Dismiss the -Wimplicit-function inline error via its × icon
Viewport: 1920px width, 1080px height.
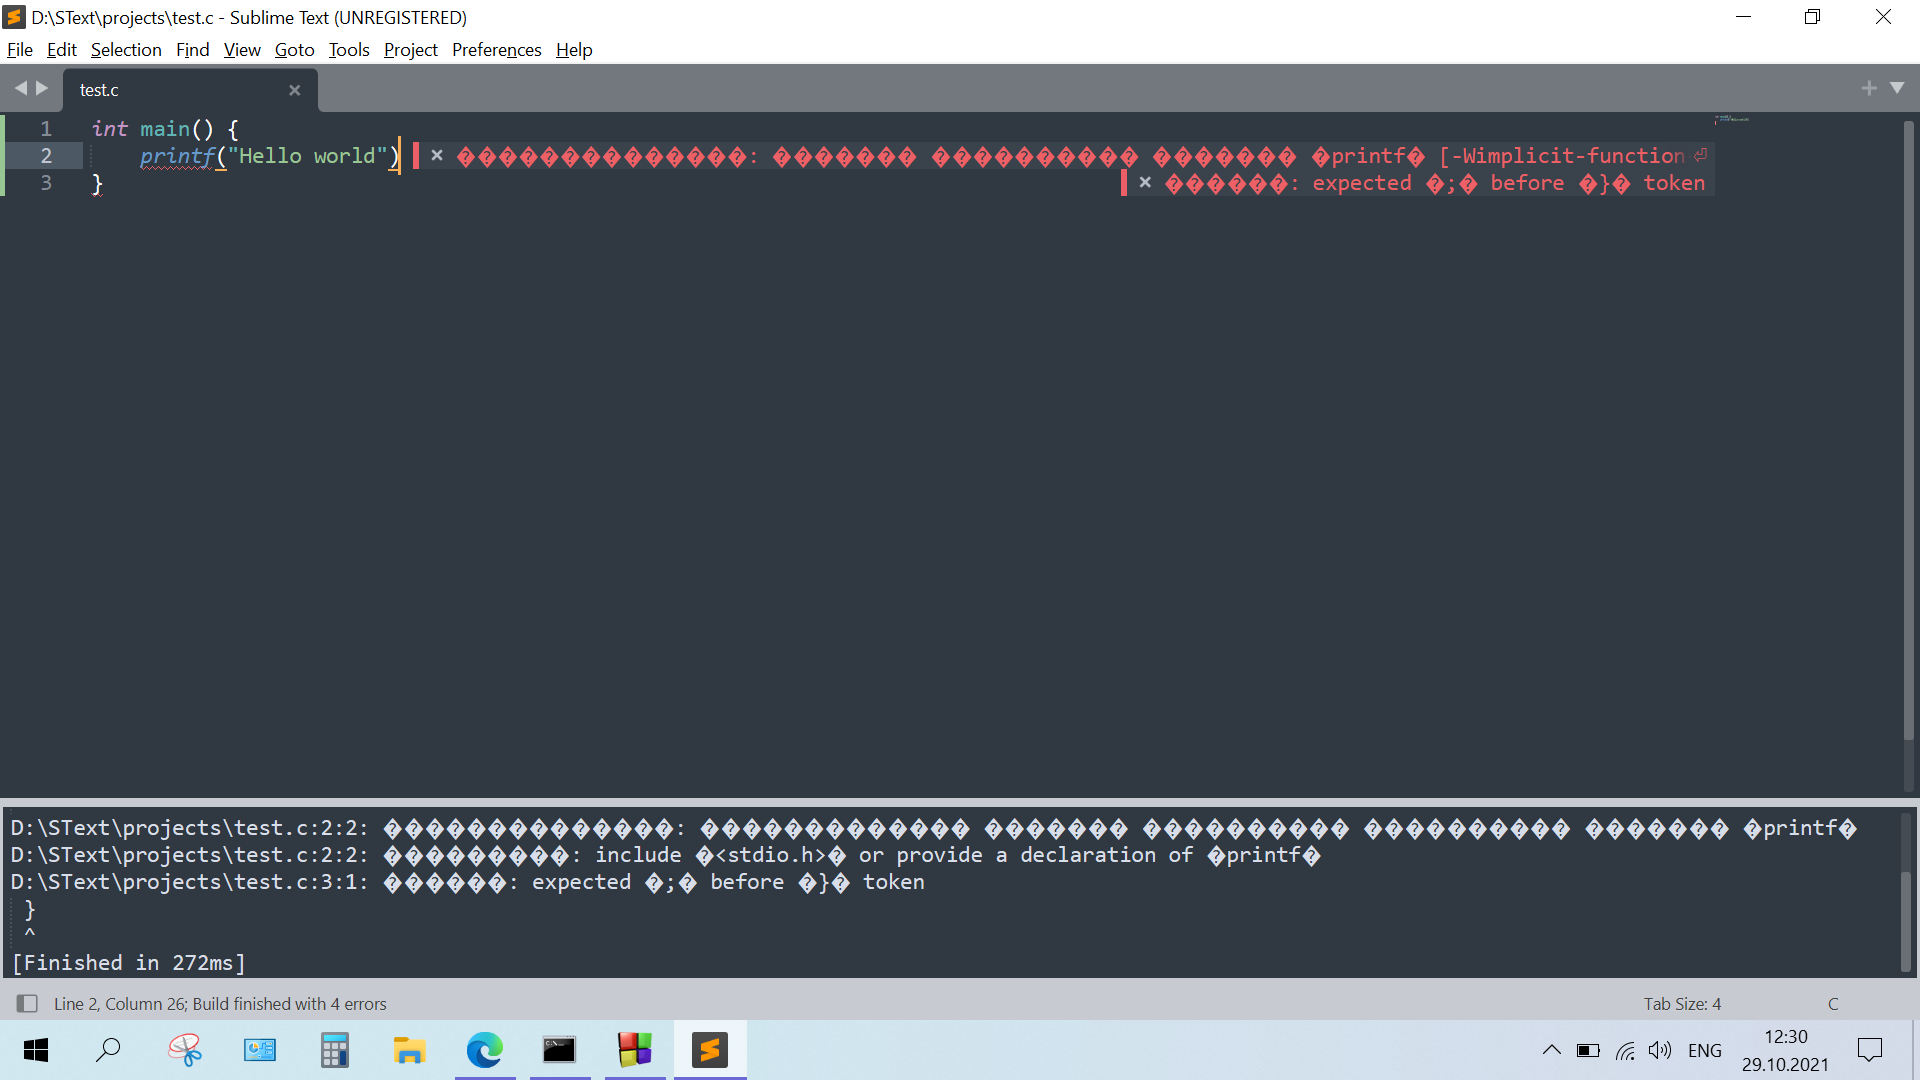pyautogui.click(x=437, y=155)
